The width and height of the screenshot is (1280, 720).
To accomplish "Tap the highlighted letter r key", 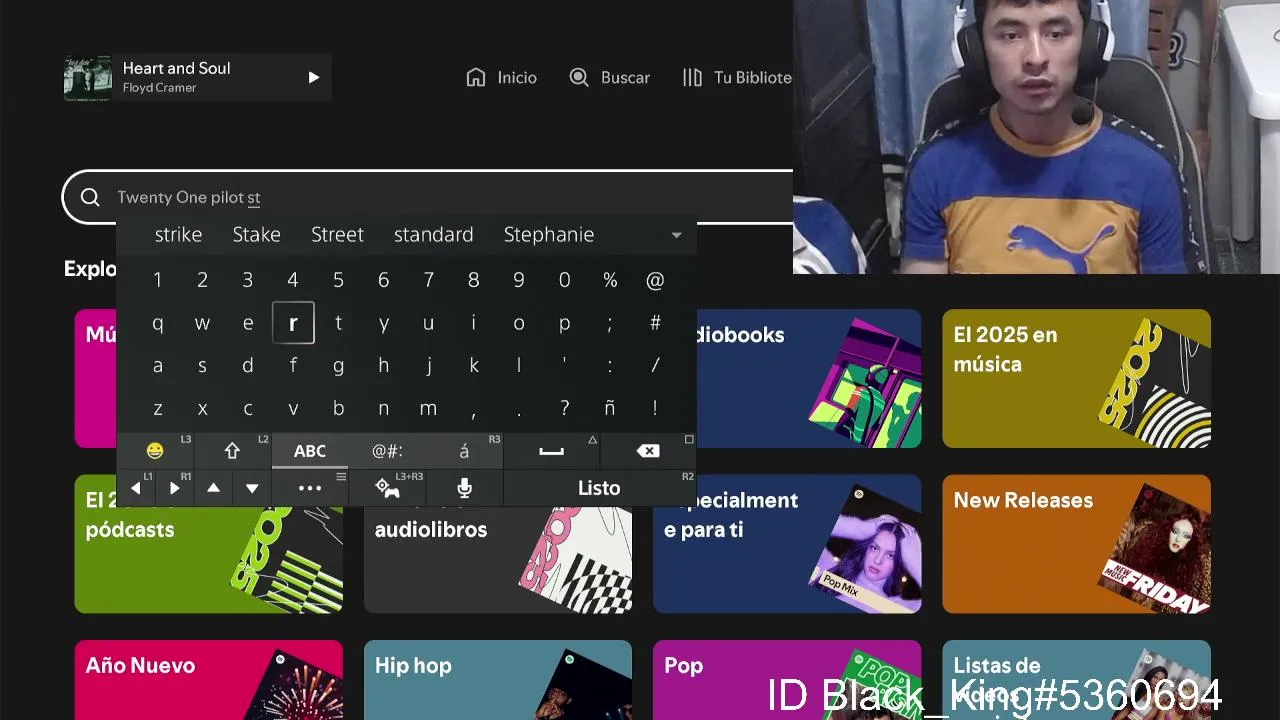I will (293, 323).
